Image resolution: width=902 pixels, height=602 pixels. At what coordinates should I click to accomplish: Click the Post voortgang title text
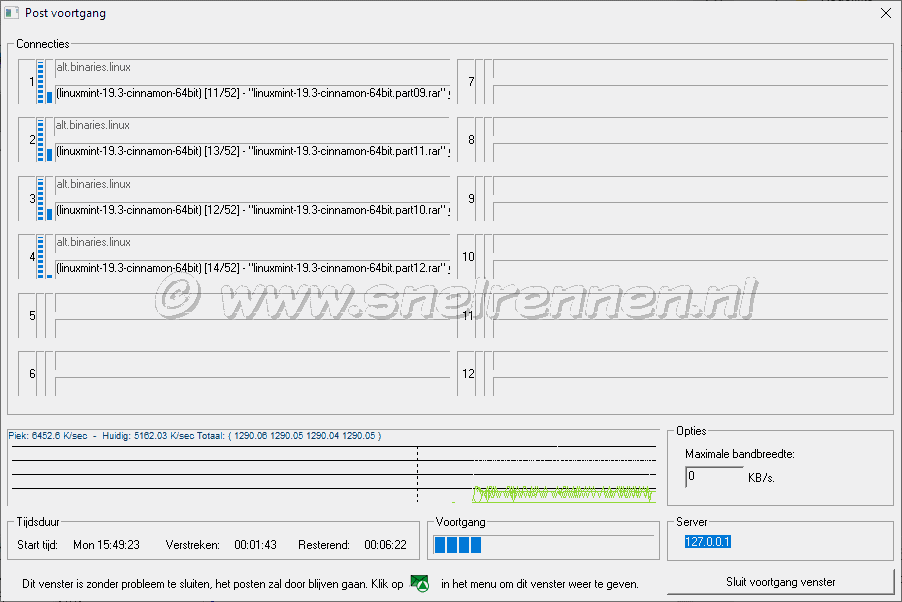(66, 13)
